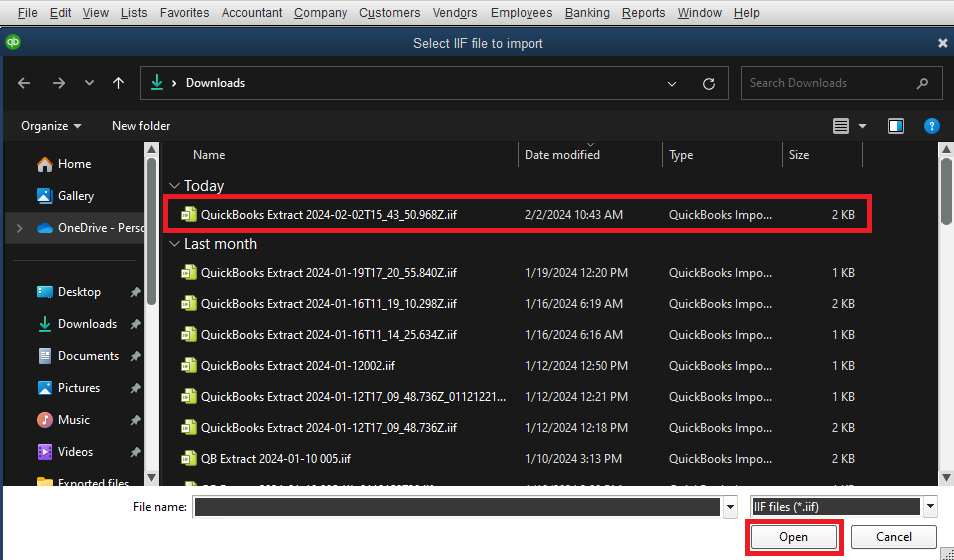Select file QuickBooks Extract 2024-01-19T17_20_55.840Z.iif
Viewport: 954px width, 560px height.
pyautogui.click(x=518, y=273)
